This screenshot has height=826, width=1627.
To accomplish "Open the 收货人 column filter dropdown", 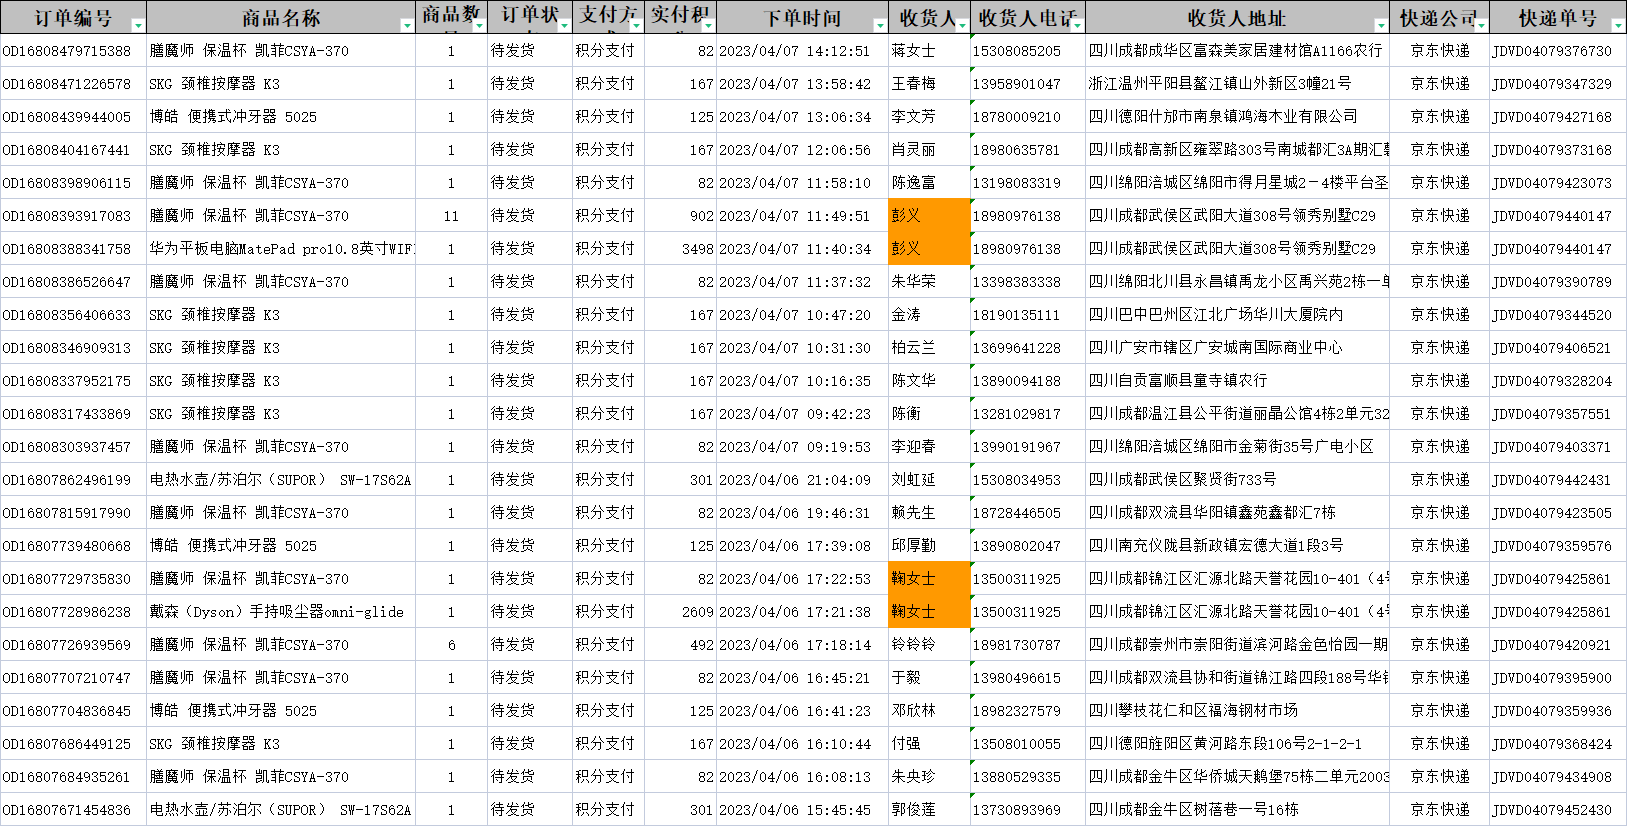I will (x=962, y=25).
